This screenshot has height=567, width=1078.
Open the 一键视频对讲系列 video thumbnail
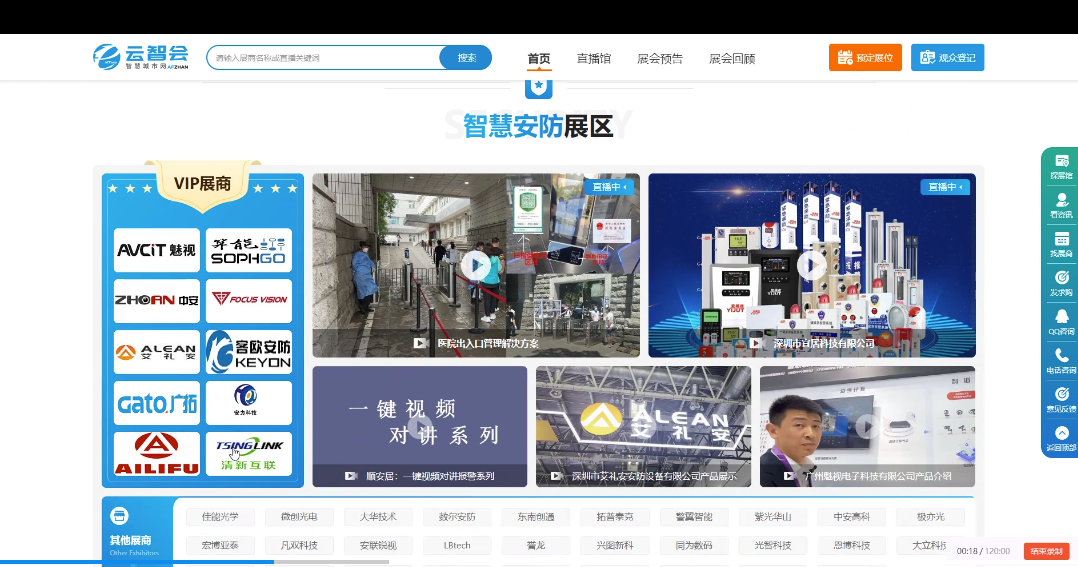[x=419, y=426]
